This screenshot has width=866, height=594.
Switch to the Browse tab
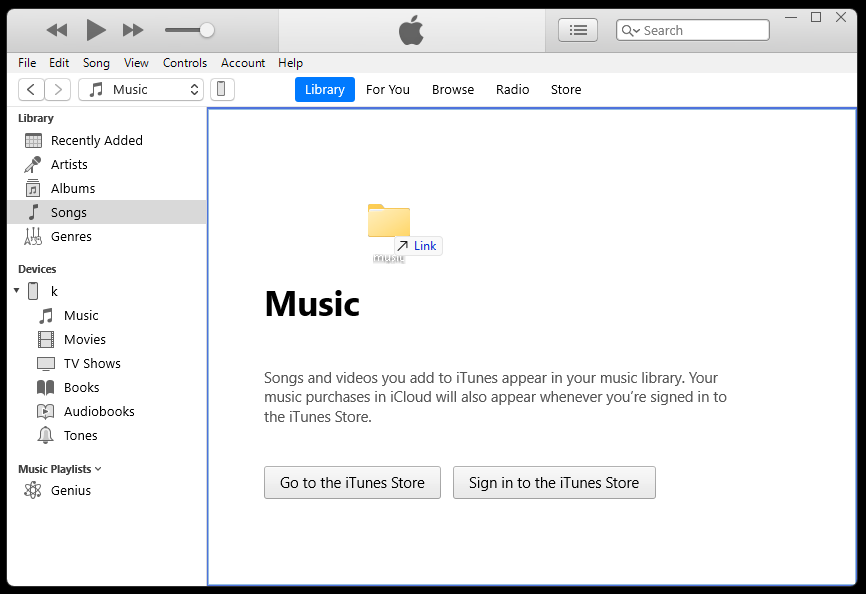click(453, 89)
